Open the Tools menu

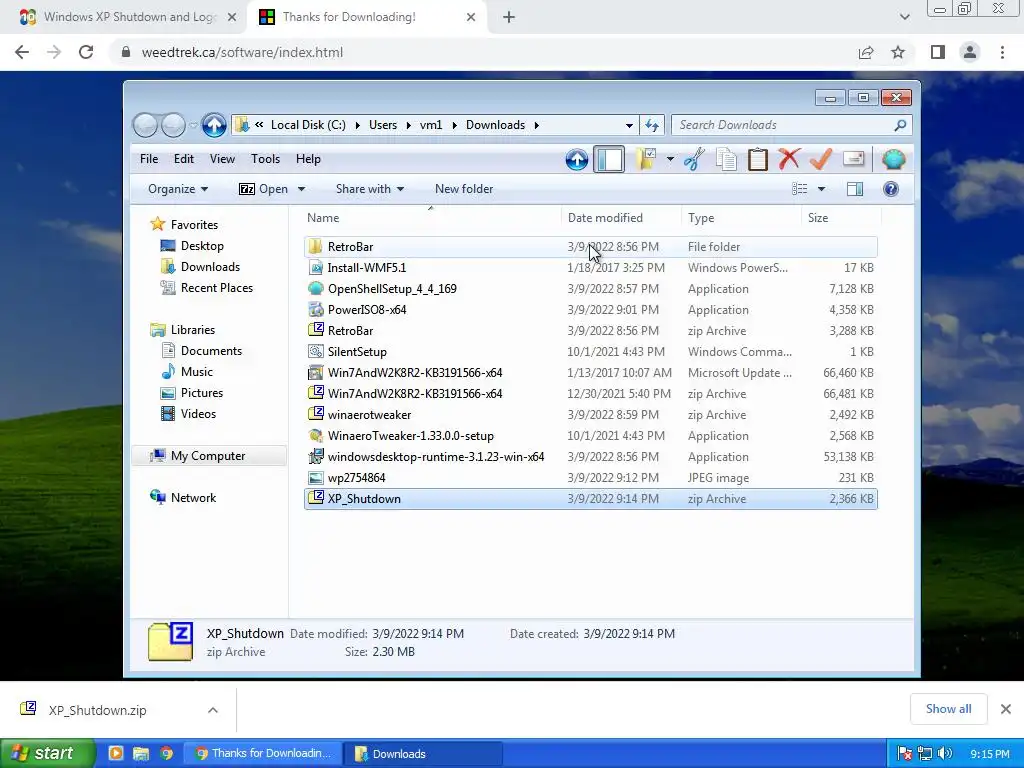pos(265,159)
